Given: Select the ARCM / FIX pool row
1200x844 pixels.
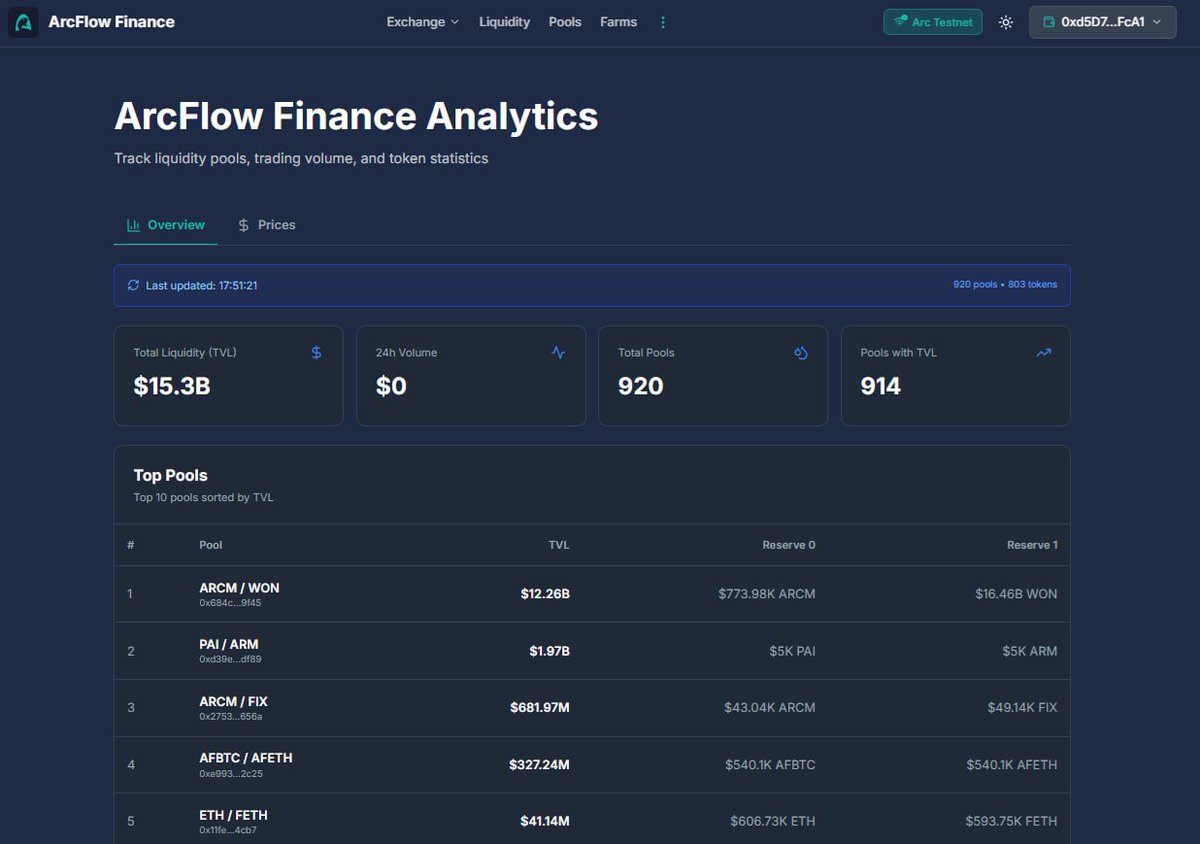Looking at the screenshot, I should click(x=592, y=708).
